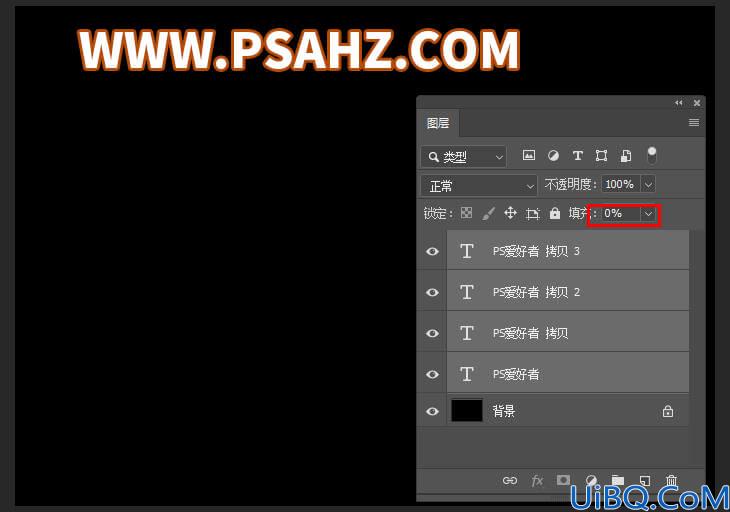Hide the 背景 background layer
This screenshot has width=730, height=512.
coord(433,411)
